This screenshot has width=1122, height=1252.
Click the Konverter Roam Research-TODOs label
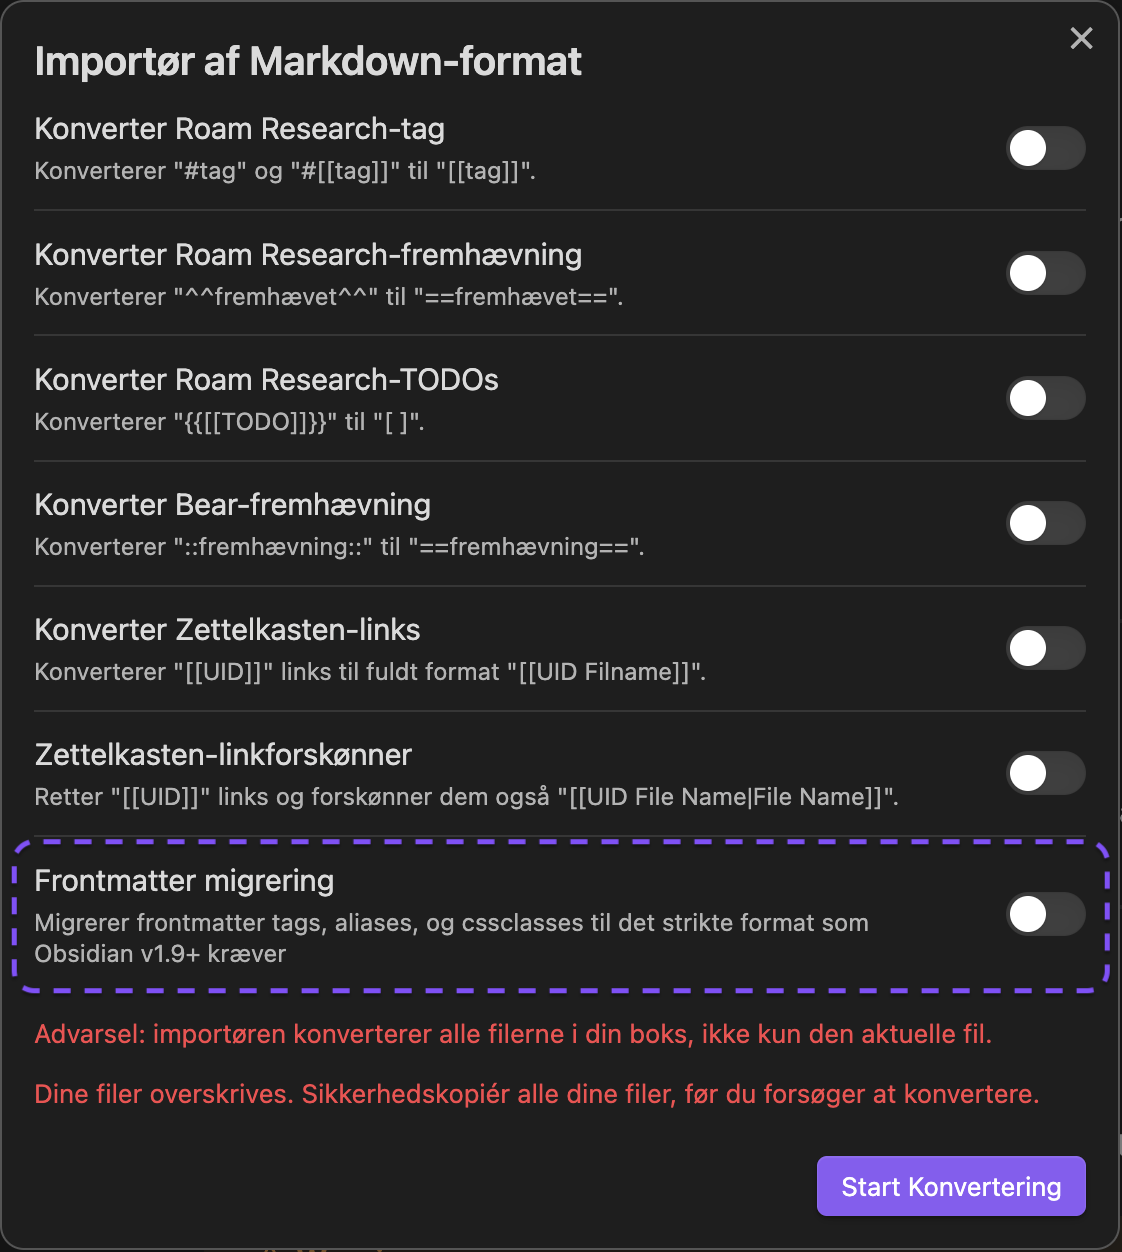pyautogui.click(x=266, y=380)
